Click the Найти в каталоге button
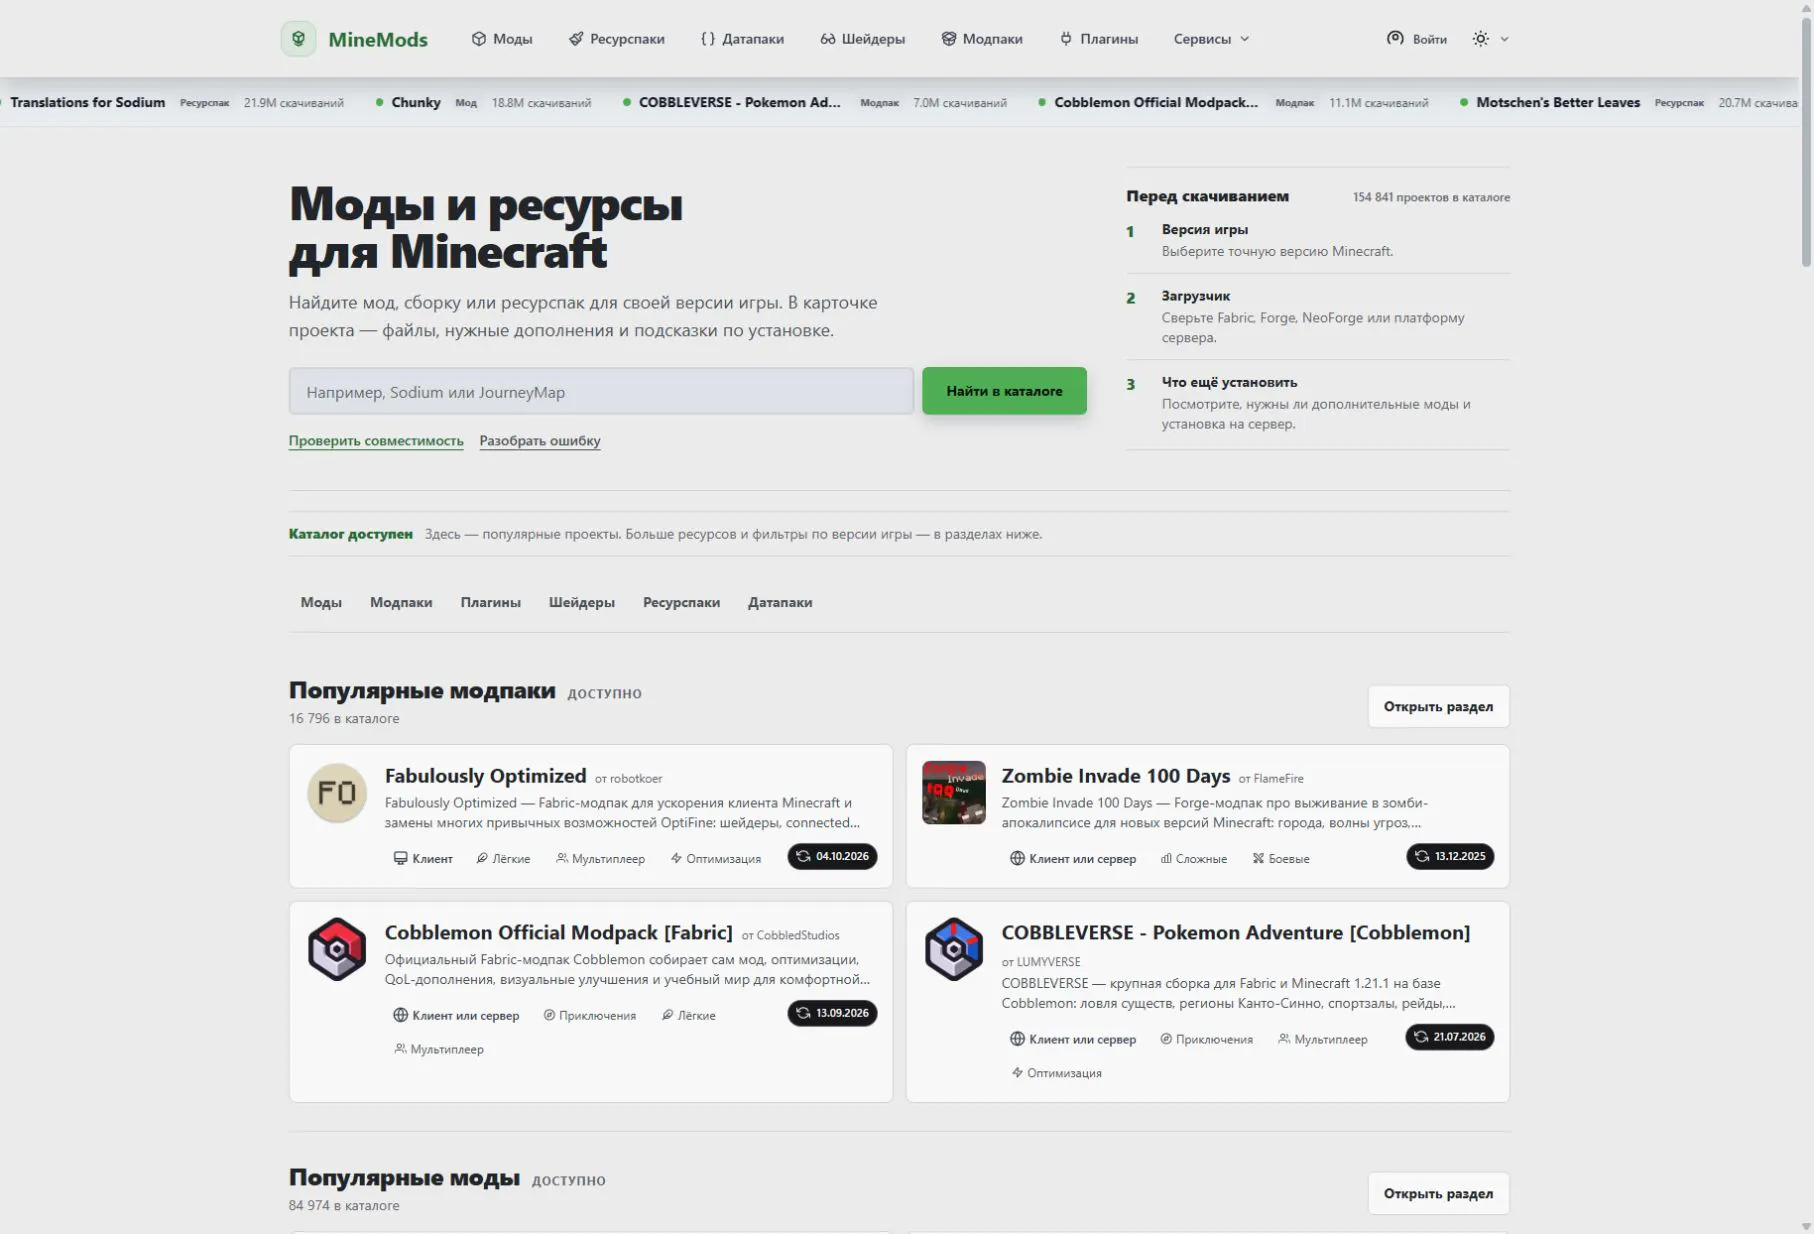The height and width of the screenshot is (1234, 1814). 1004,391
